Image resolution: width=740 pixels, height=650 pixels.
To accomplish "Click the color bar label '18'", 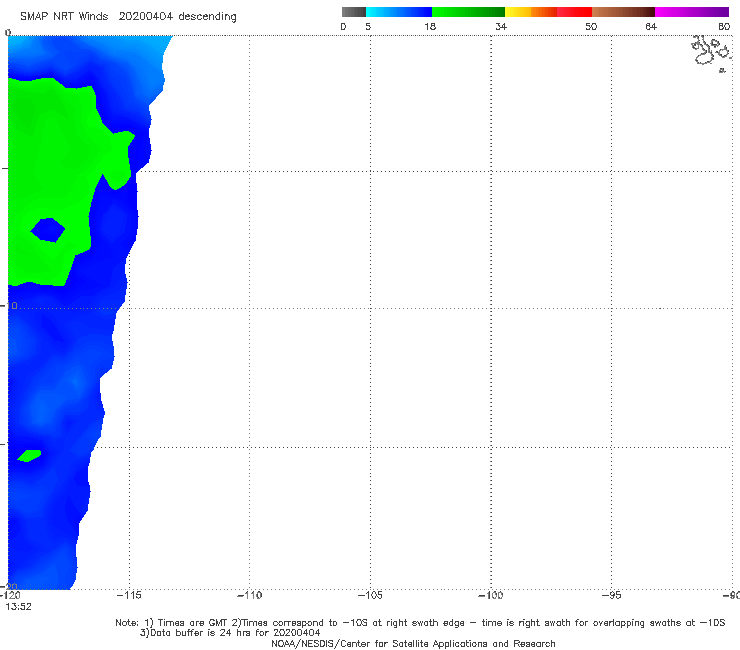I will click(430, 26).
